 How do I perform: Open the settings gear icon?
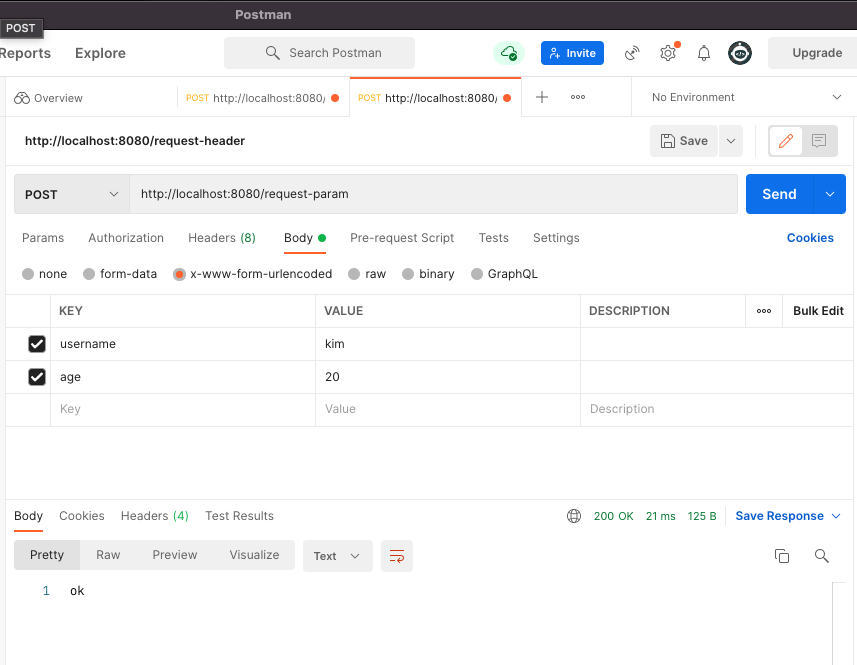pyautogui.click(x=668, y=53)
